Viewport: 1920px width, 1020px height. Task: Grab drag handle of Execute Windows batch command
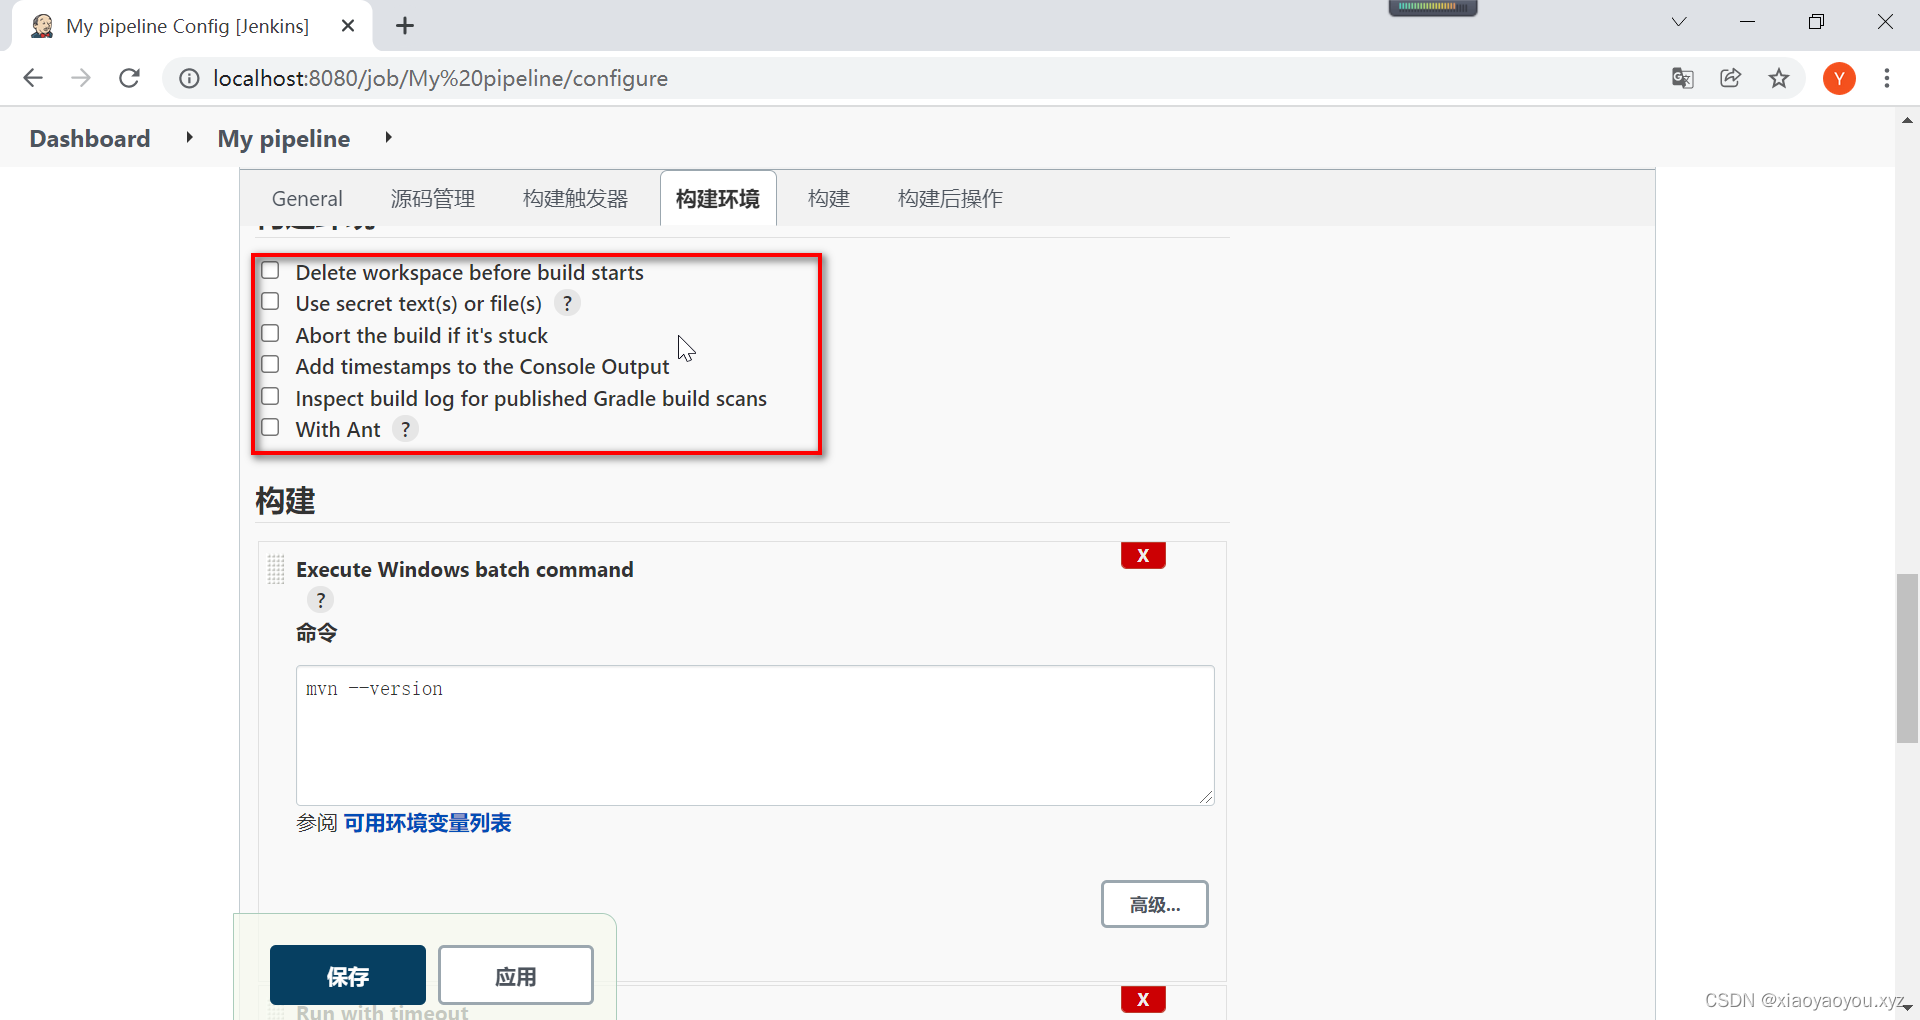coord(276,569)
